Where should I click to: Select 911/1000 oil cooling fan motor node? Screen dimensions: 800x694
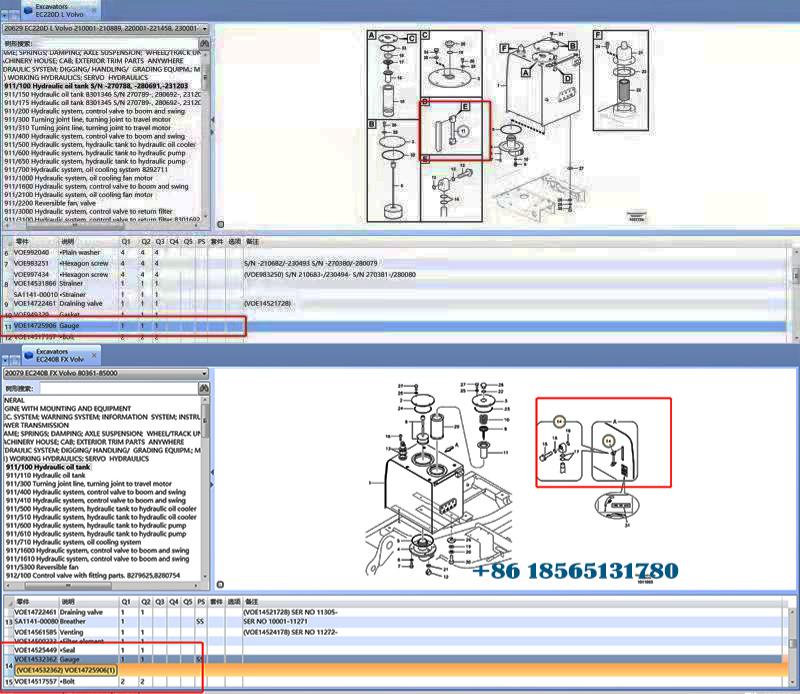[79, 178]
